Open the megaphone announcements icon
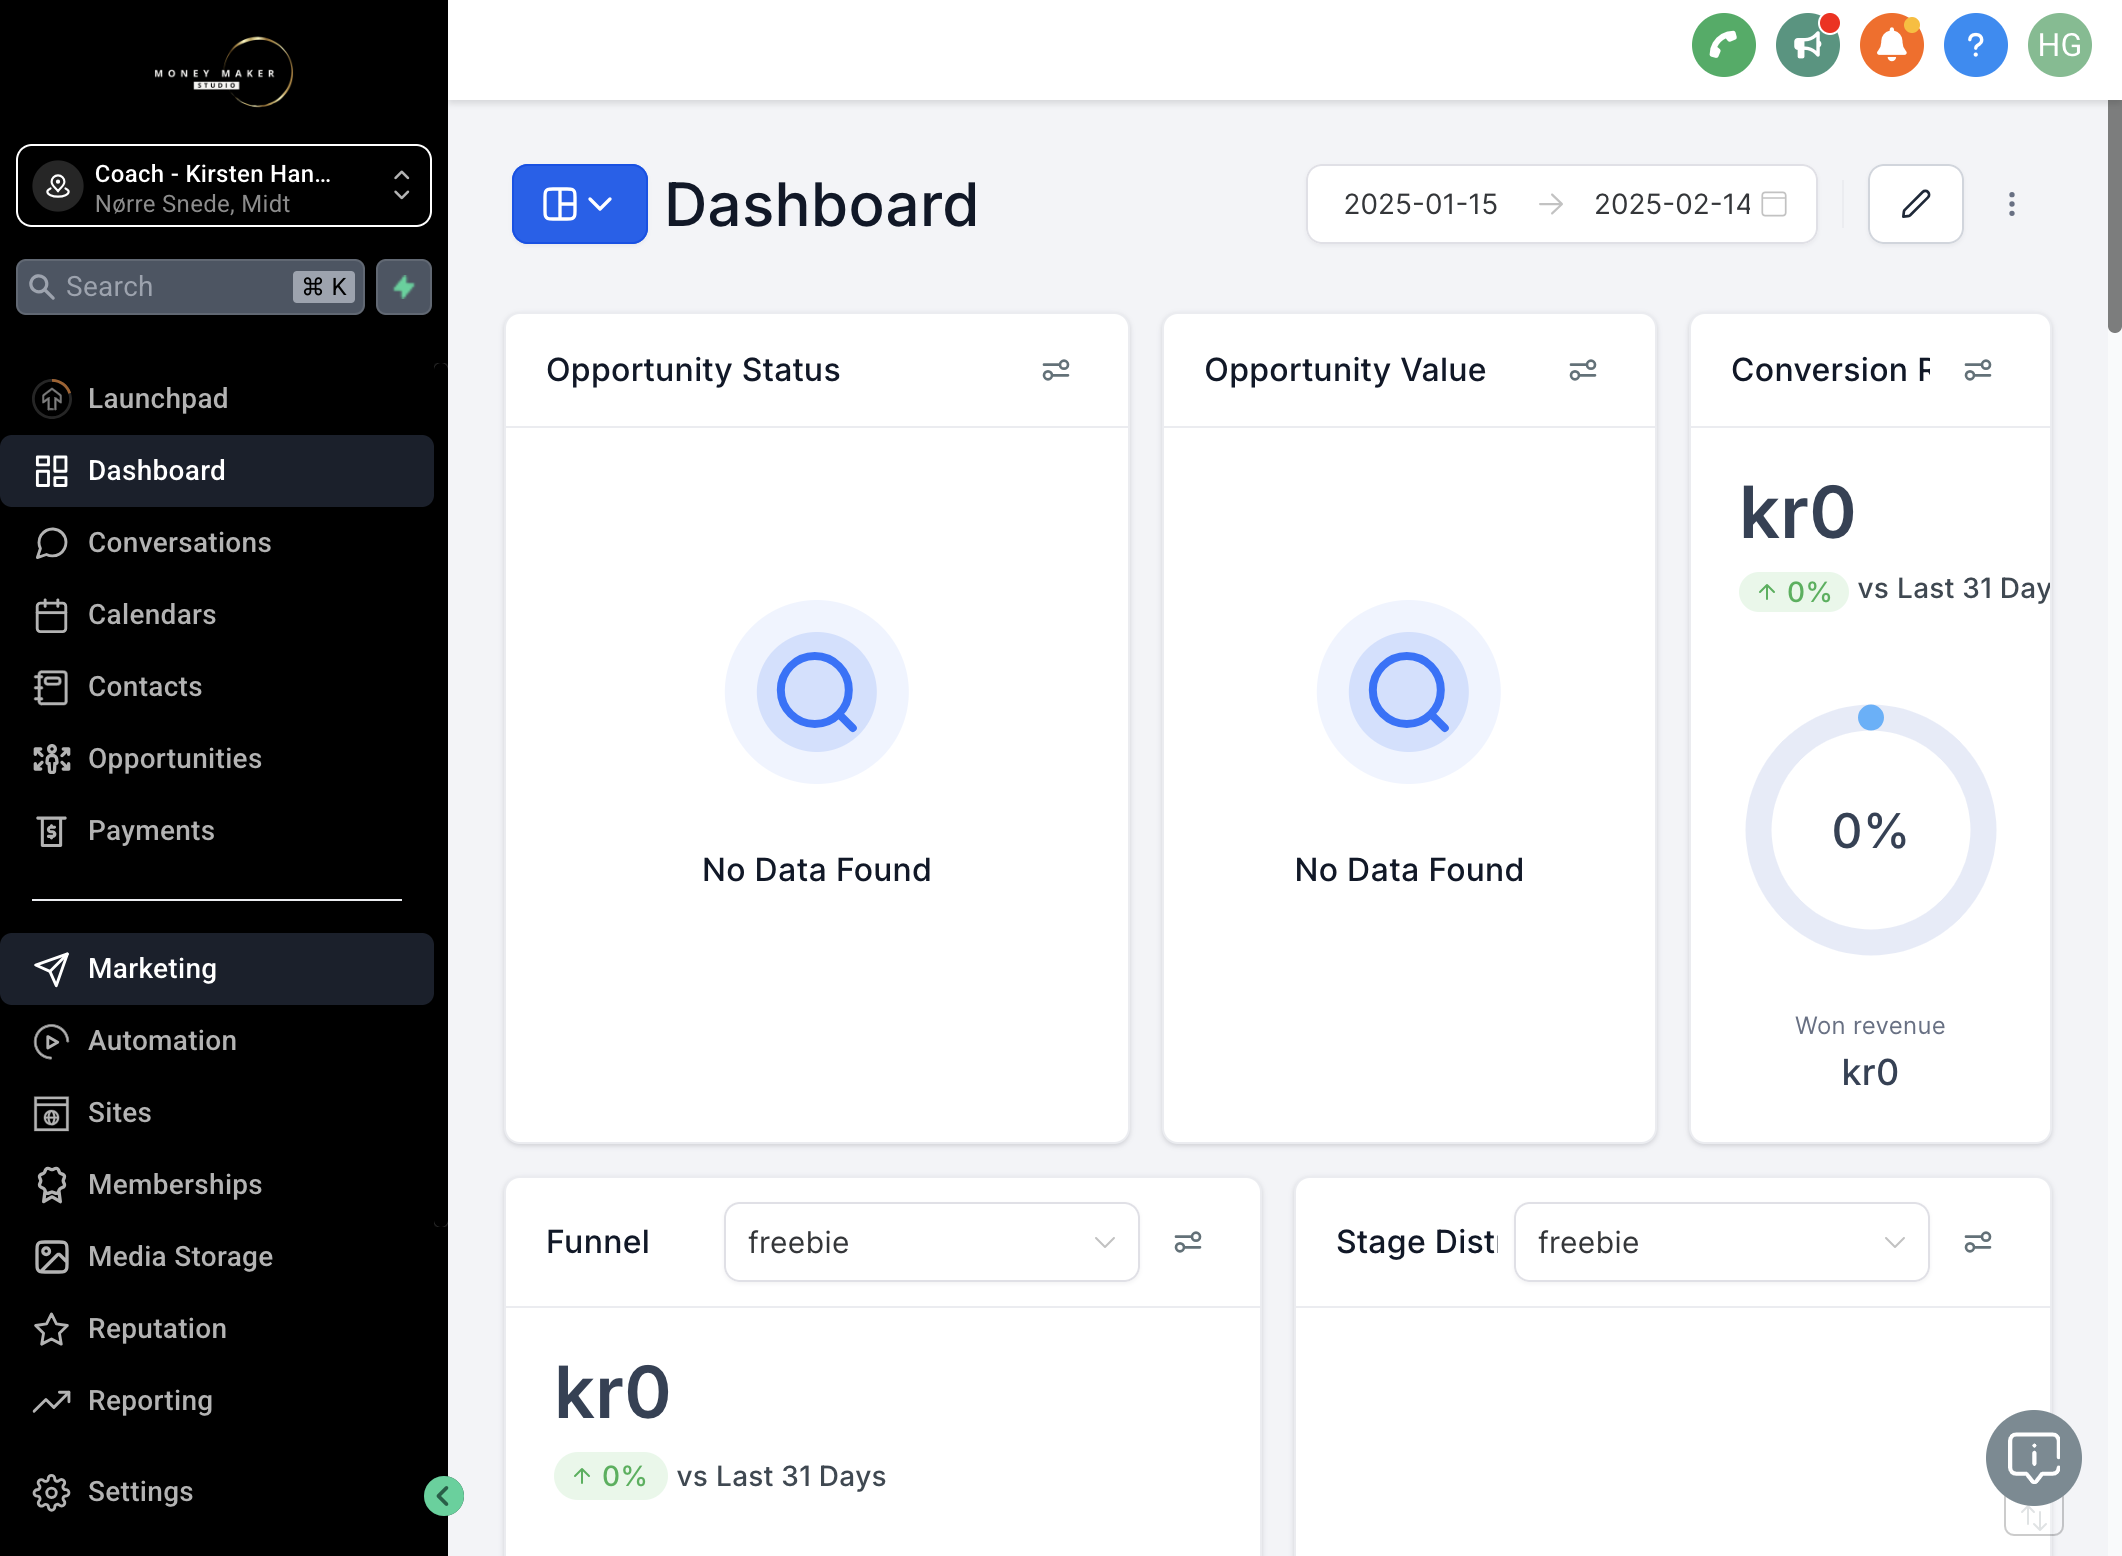 [1807, 45]
